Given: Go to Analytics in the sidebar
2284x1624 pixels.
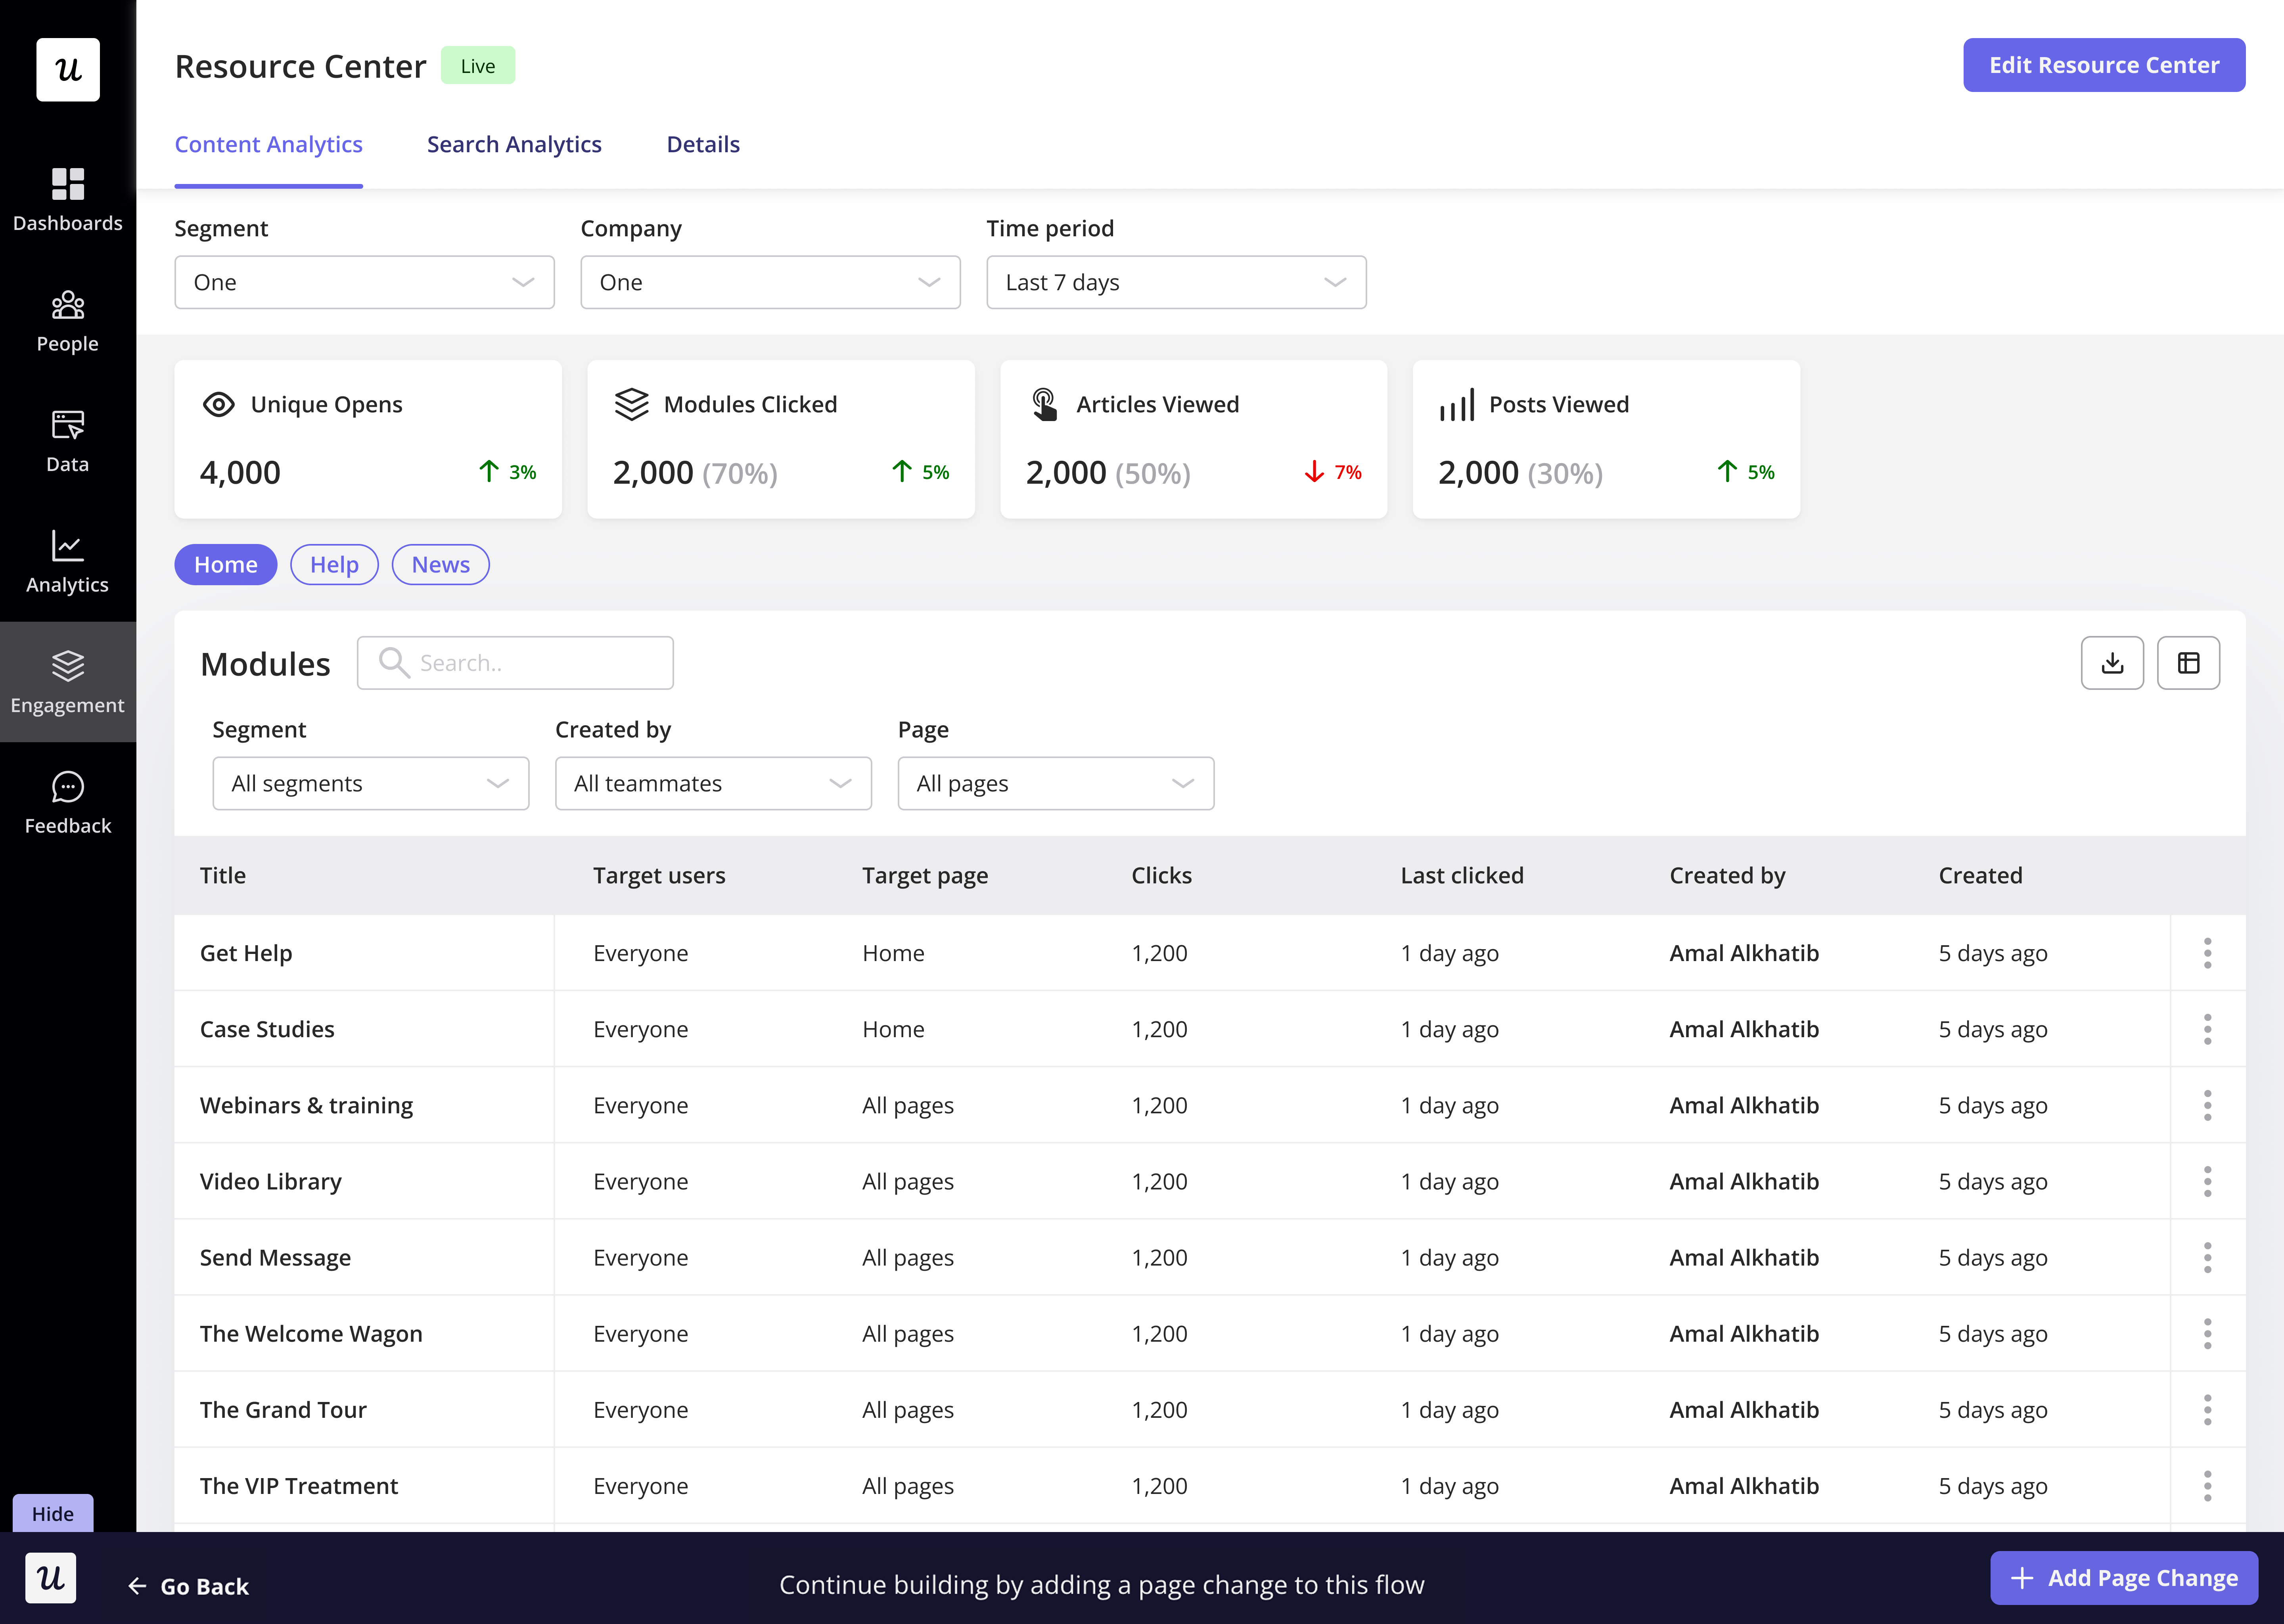Looking at the screenshot, I should click(x=67, y=561).
